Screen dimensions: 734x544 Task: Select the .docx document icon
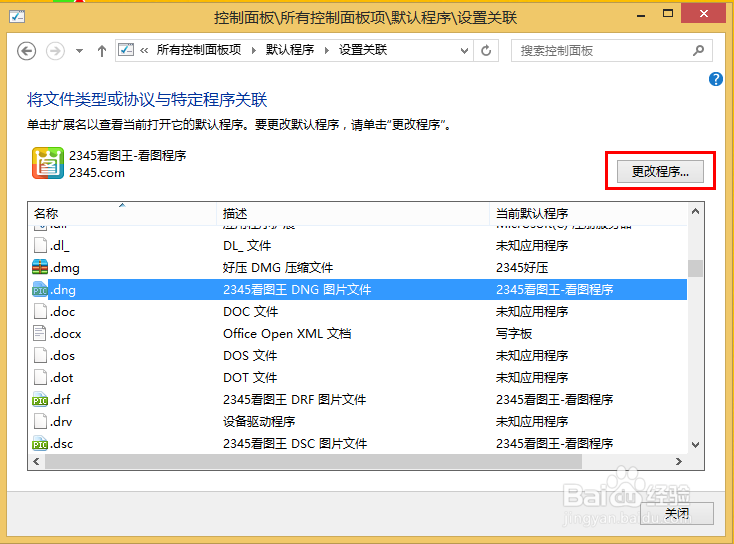coord(40,333)
